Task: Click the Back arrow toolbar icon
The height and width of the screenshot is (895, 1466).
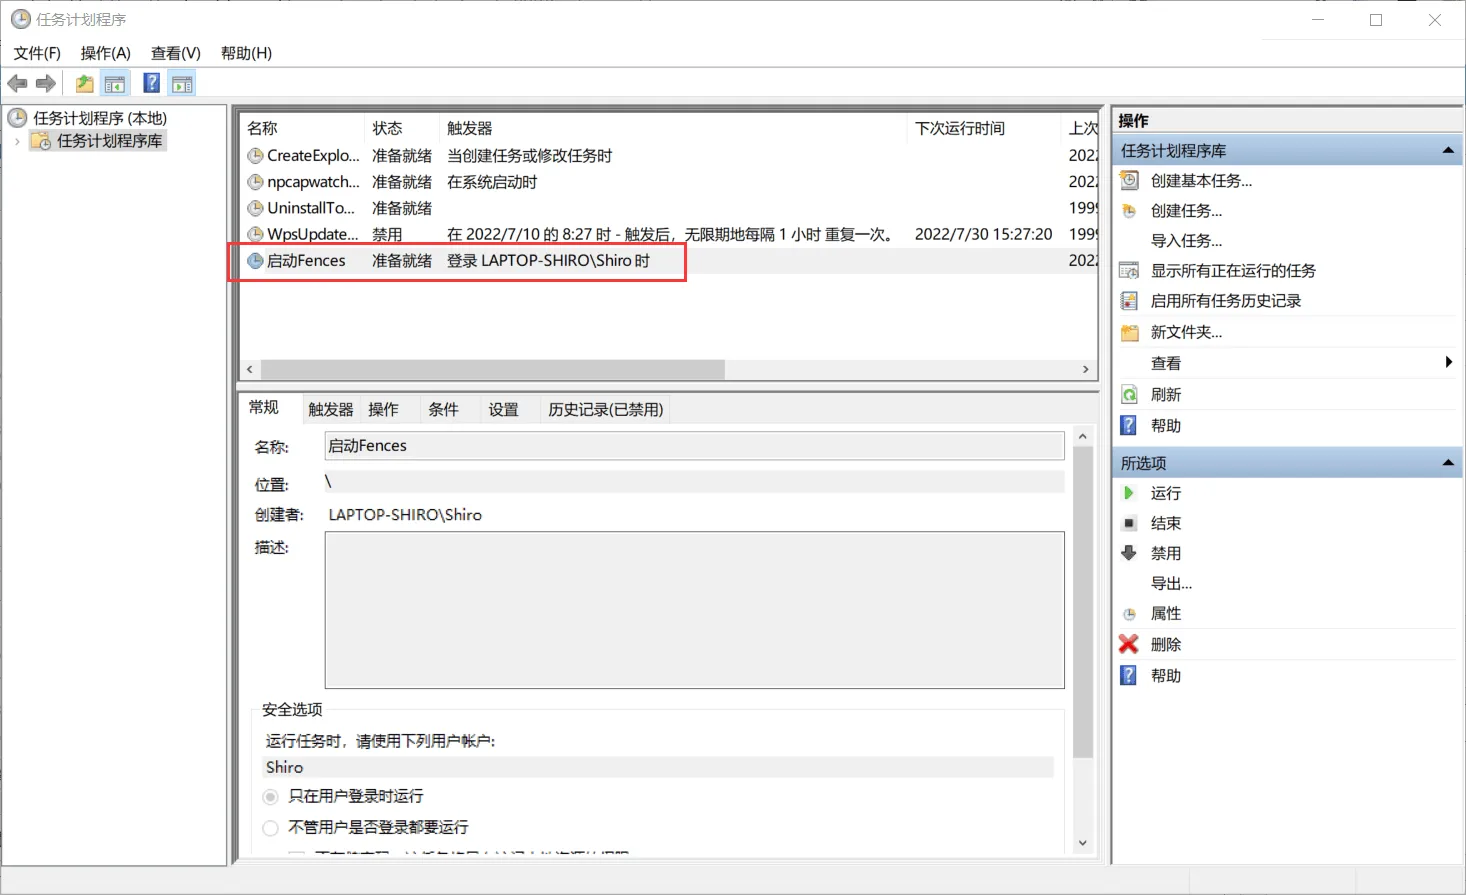Action: click(x=17, y=84)
